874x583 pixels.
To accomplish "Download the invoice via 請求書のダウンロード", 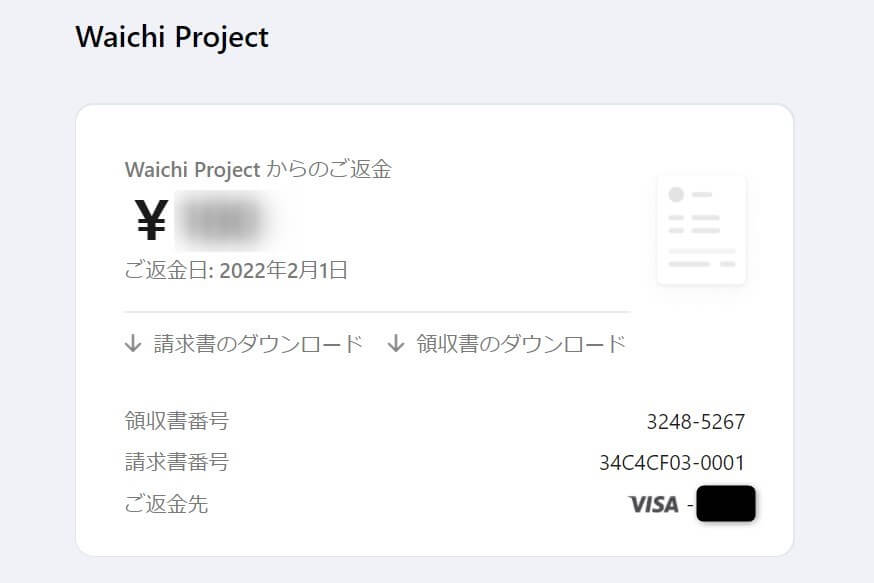I will pos(259,344).
